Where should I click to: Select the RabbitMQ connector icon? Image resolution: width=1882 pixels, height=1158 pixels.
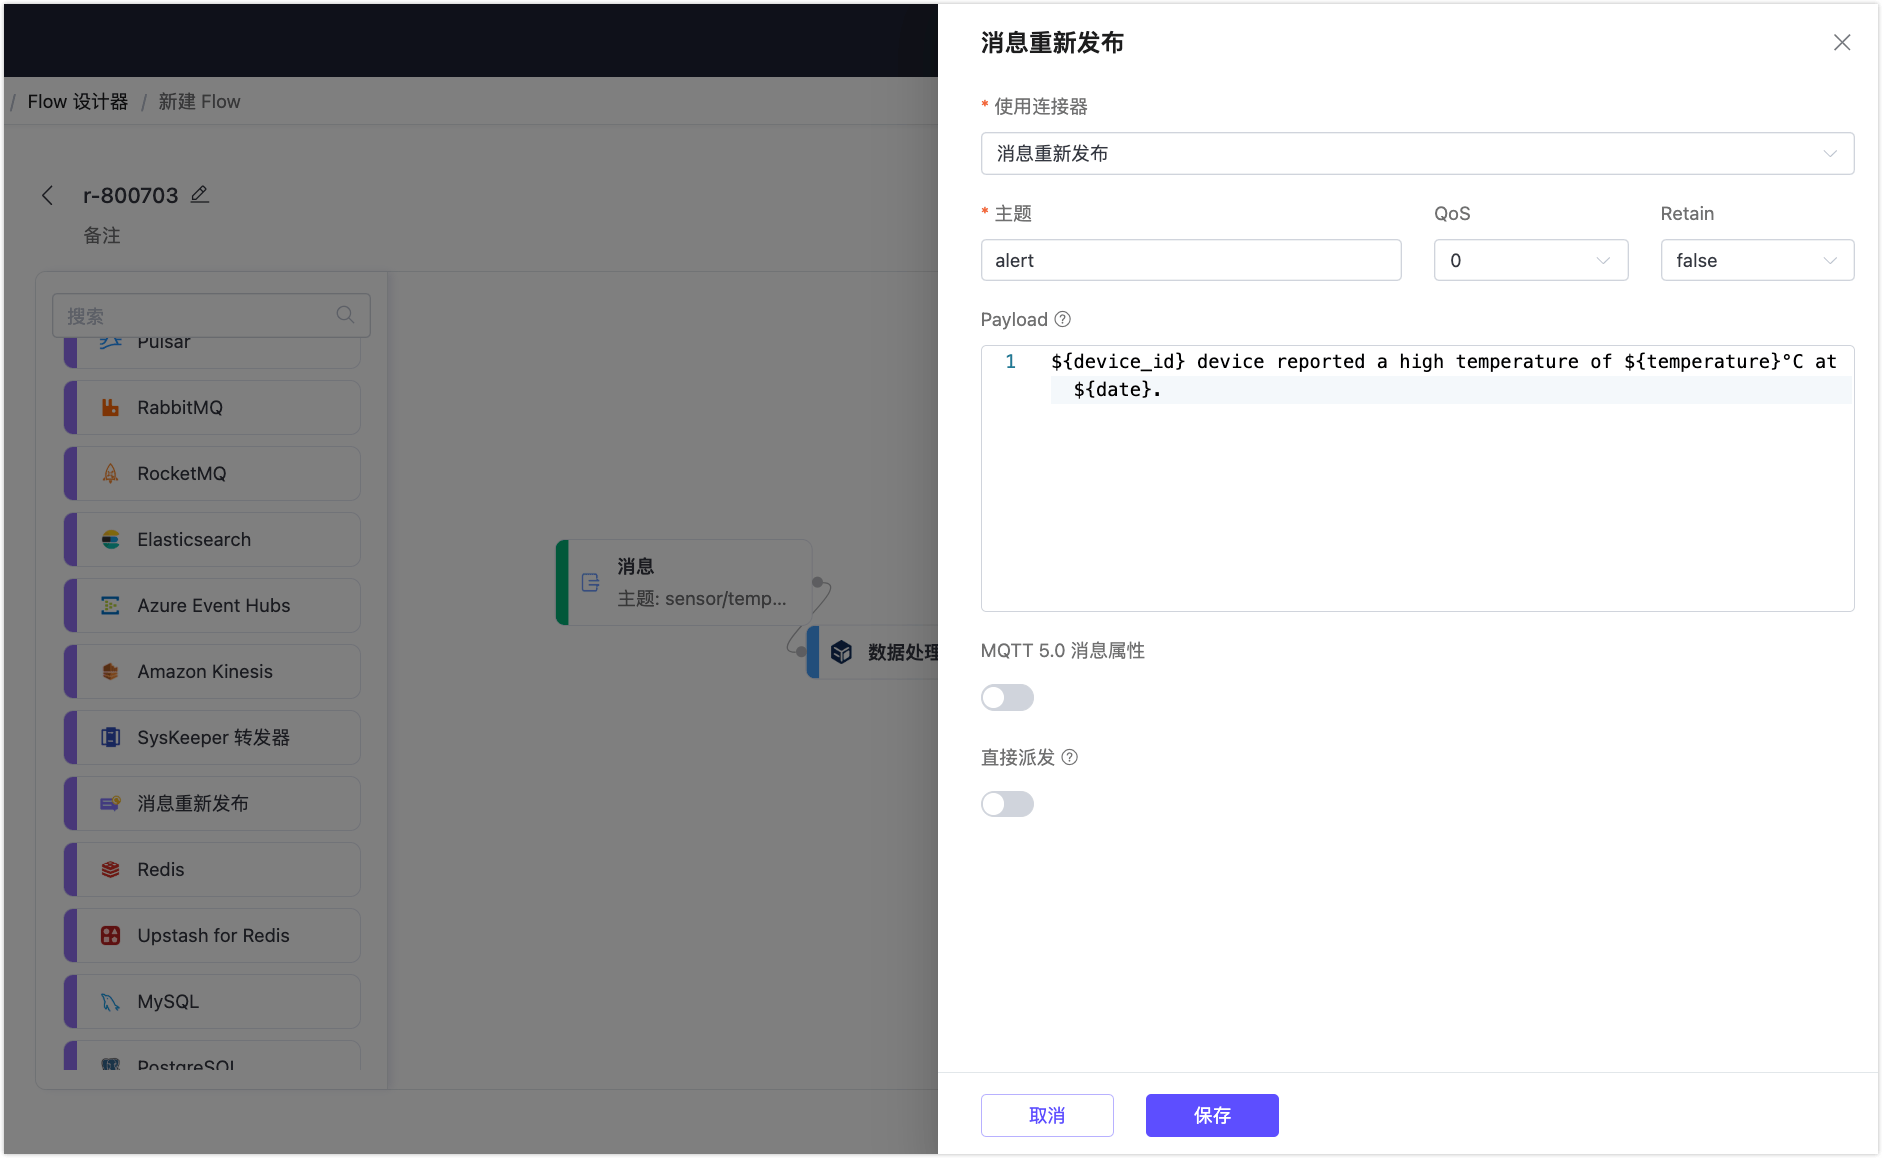click(112, 407)
